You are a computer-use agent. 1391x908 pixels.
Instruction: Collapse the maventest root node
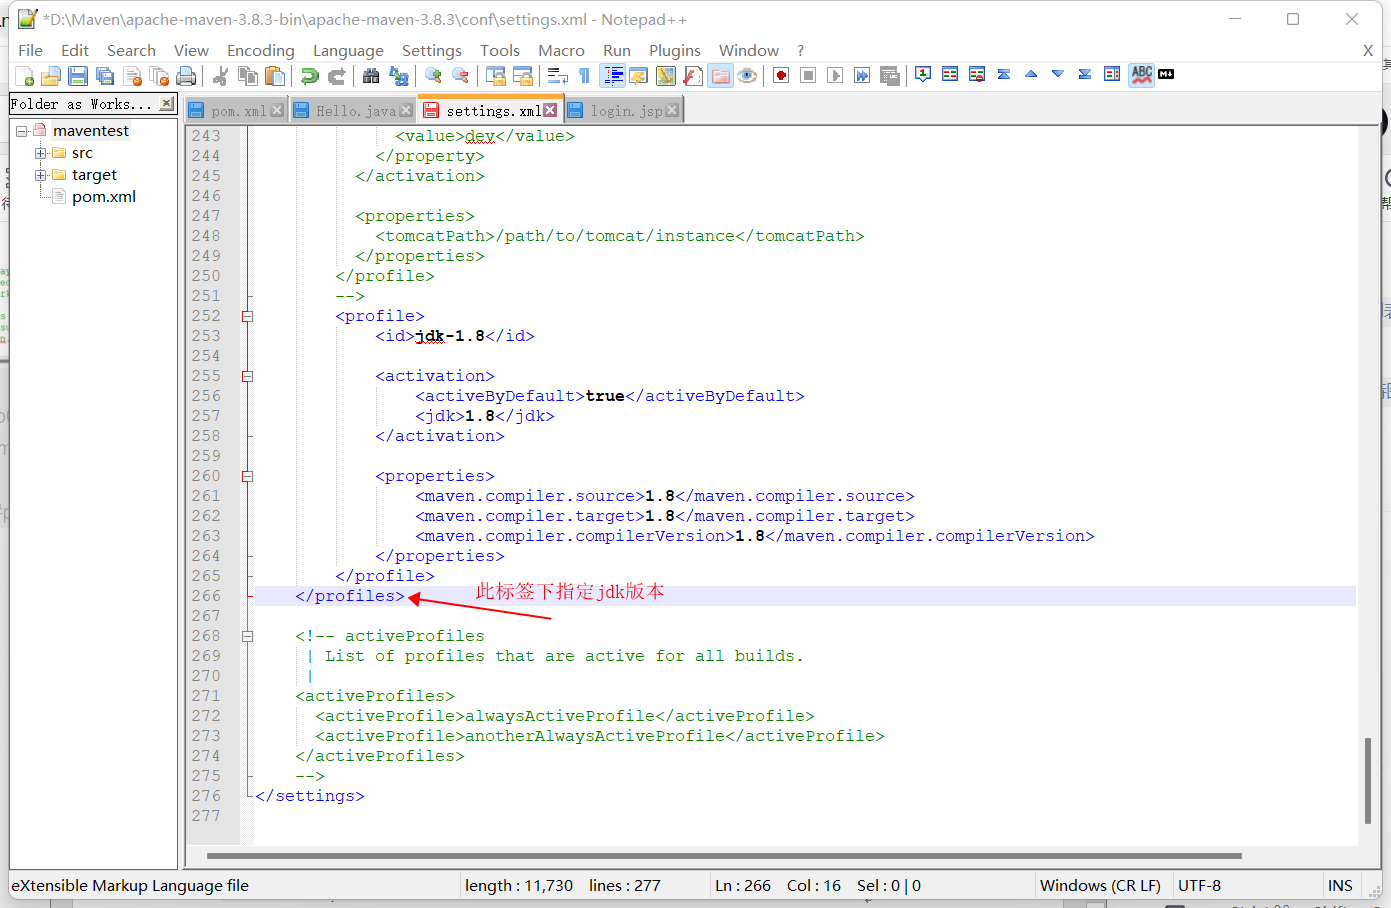coord(21,131)
